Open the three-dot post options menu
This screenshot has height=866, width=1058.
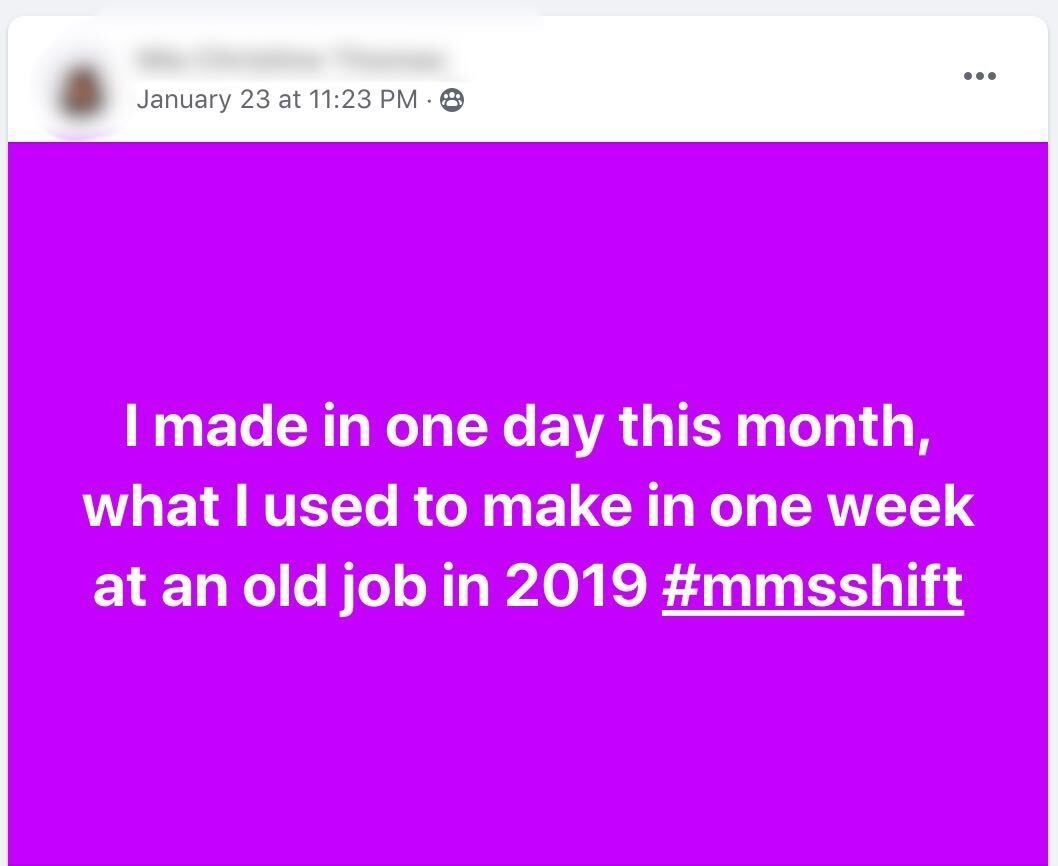(x=979, y=76)
